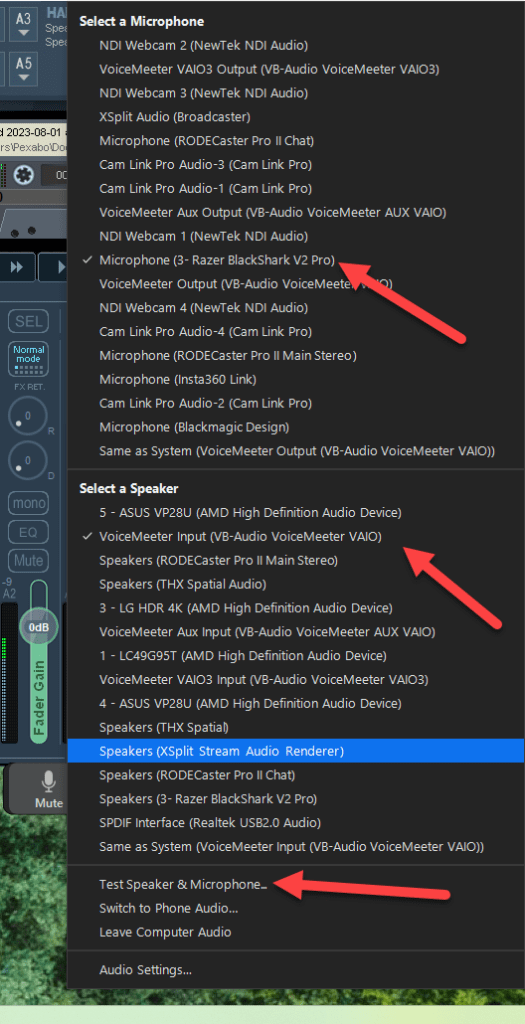
Task: Open Audio Settings from the menu
Action: 146,970
